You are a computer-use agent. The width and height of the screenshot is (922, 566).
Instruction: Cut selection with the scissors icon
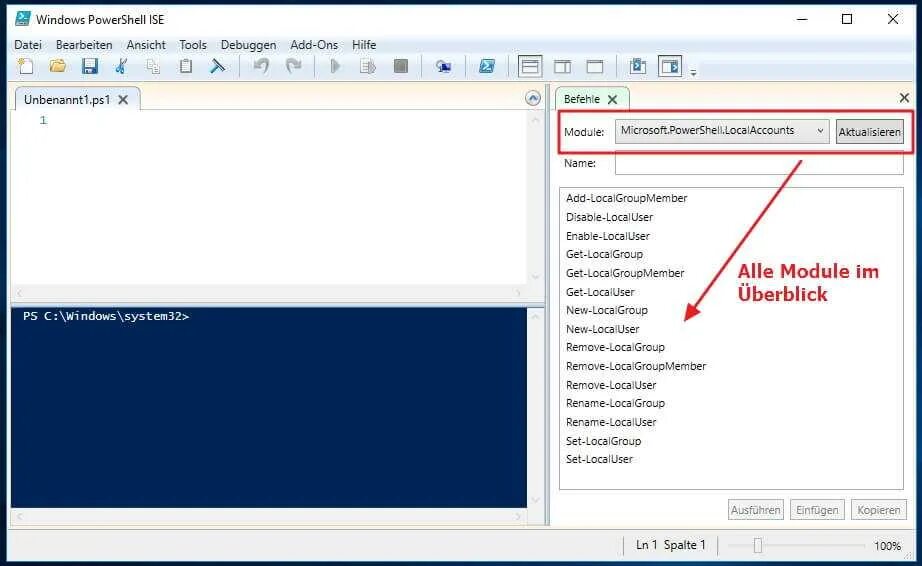pos(121,66)
